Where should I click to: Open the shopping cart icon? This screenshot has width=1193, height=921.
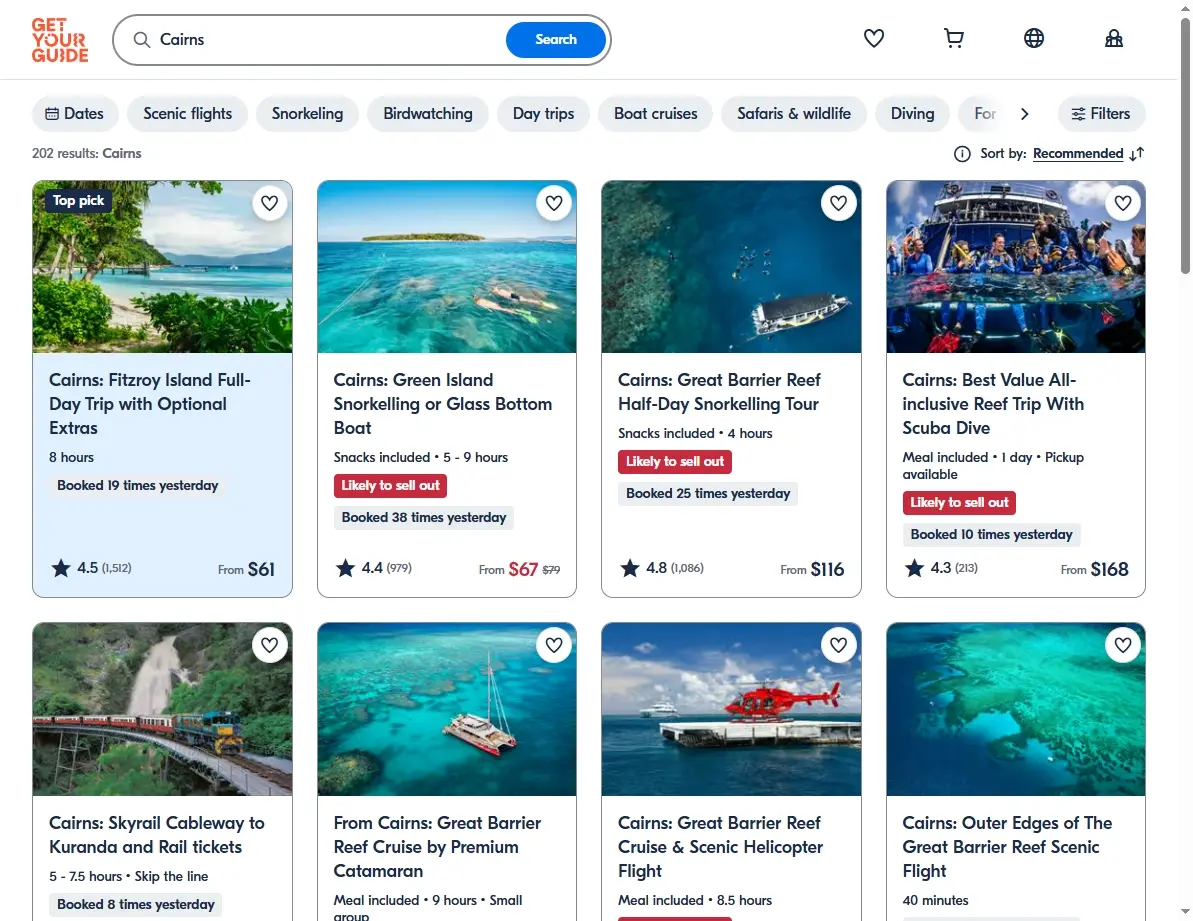tap(953, 38)
